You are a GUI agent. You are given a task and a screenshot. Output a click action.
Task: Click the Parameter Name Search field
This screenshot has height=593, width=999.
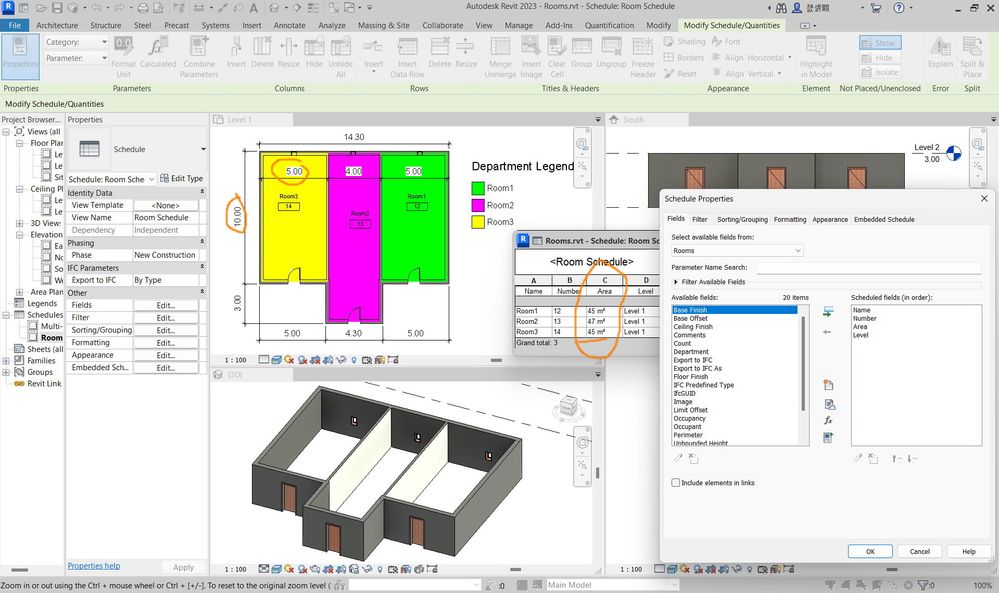point(868,268)
